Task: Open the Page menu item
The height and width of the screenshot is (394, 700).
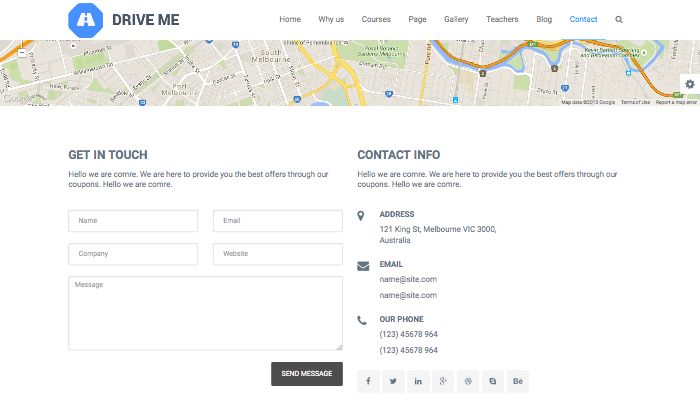Action: pyautogui.click(x=417, y=19)
